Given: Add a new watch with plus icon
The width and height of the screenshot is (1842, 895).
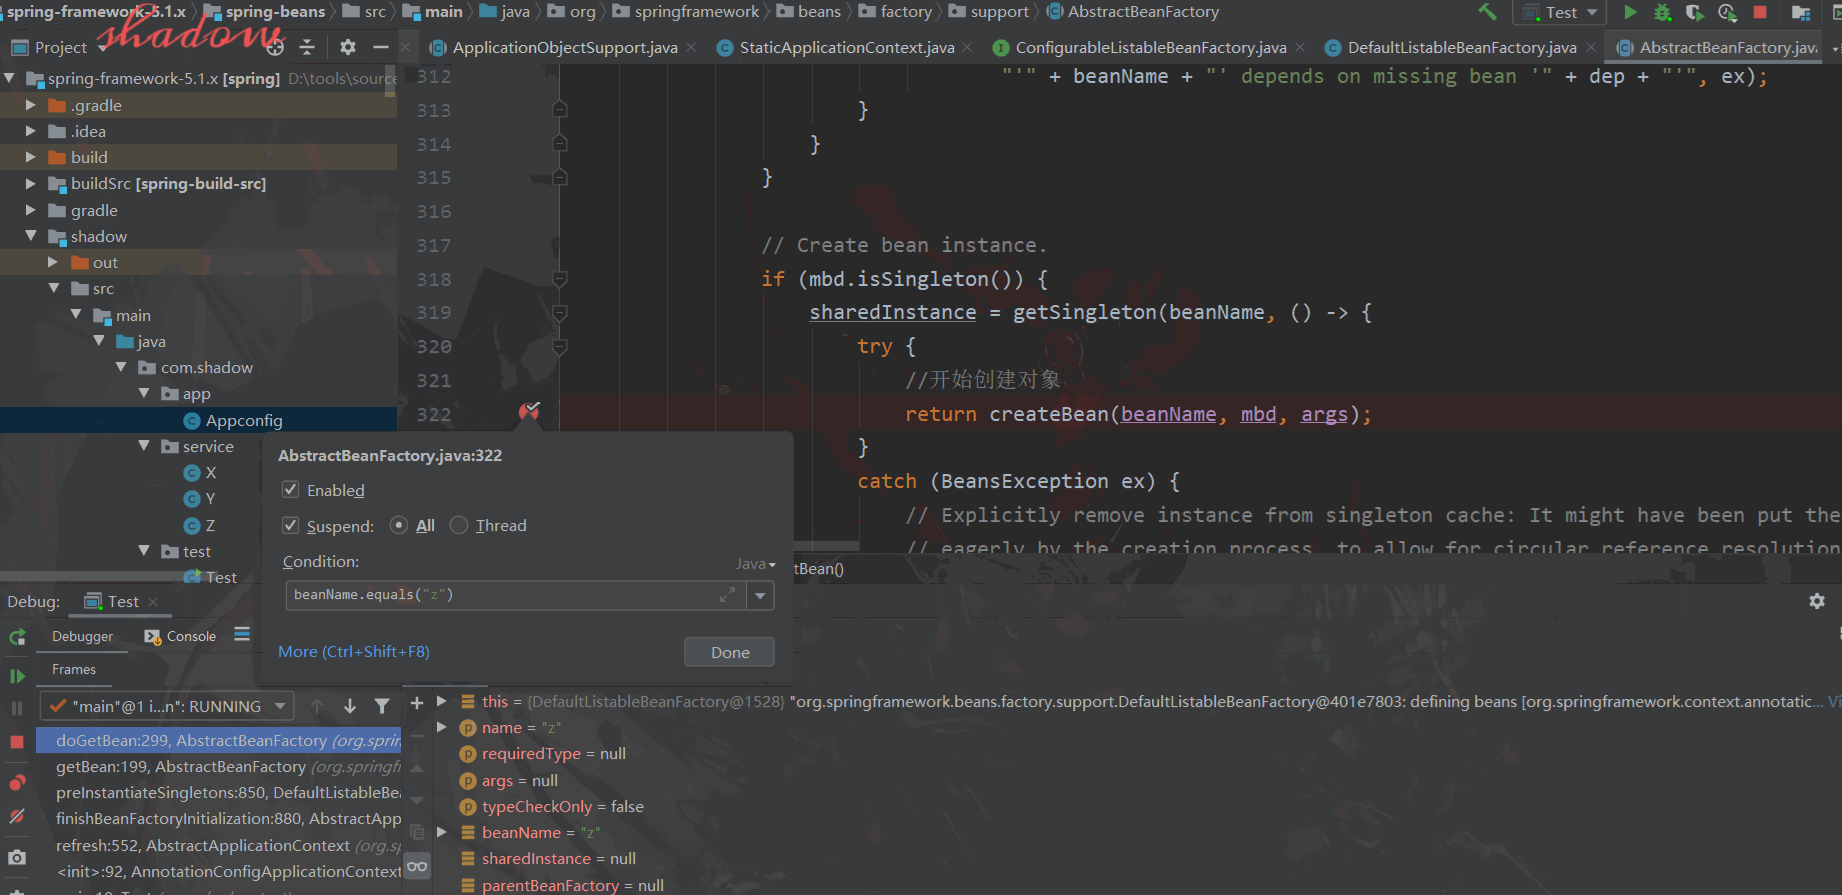Looking at the screenshot, I should [417, 703].
